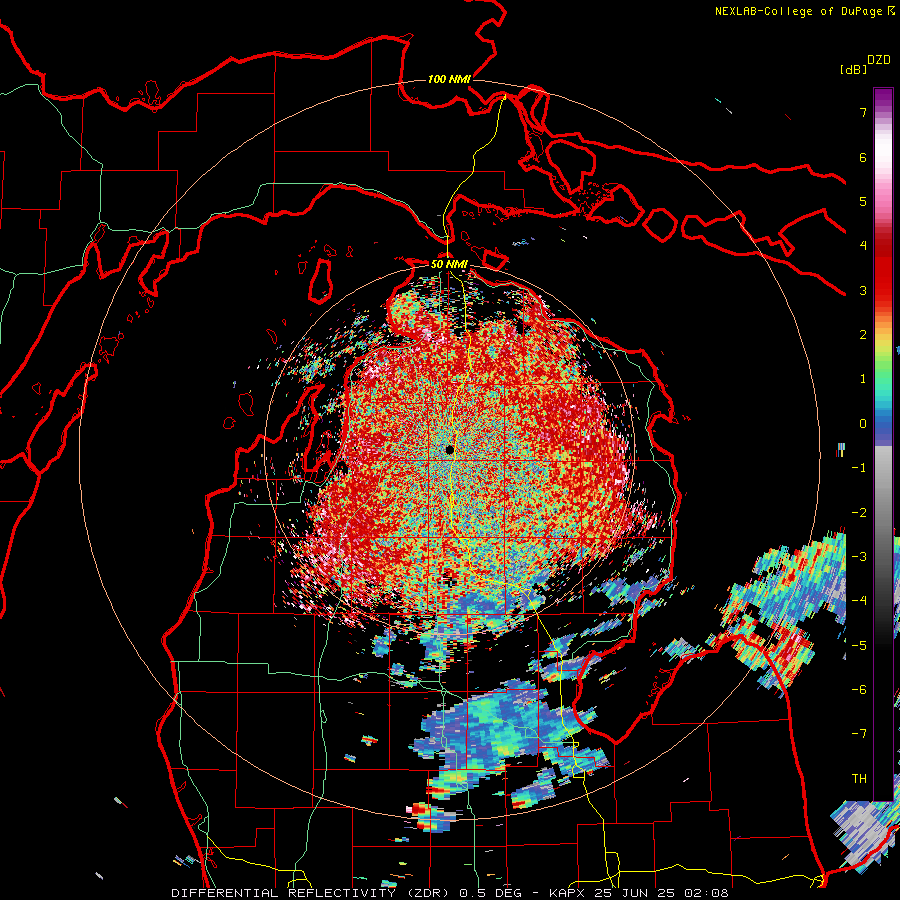This screenshot has width=900, height=900.
Task: Click the 100 NMI range ring label
Action: point(449,79)
